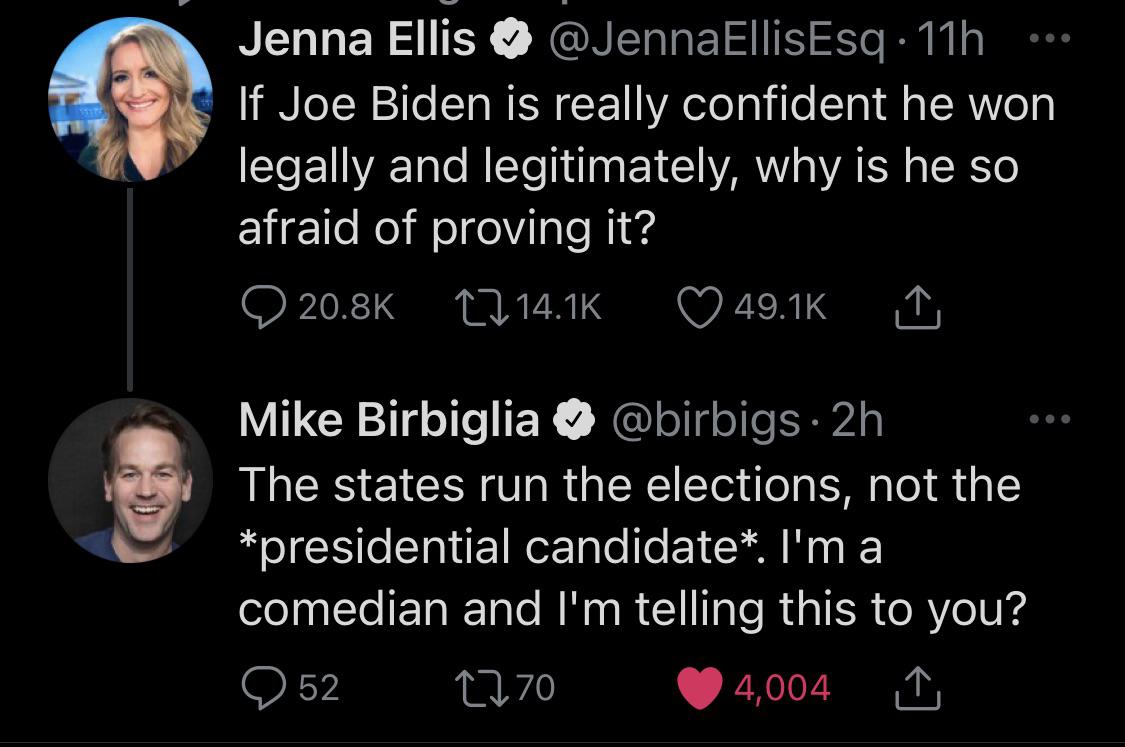Open more options on Mike Birbiglia's tweet
Viewport: 1125px width, 747px height.
(x=1049, y=420)
